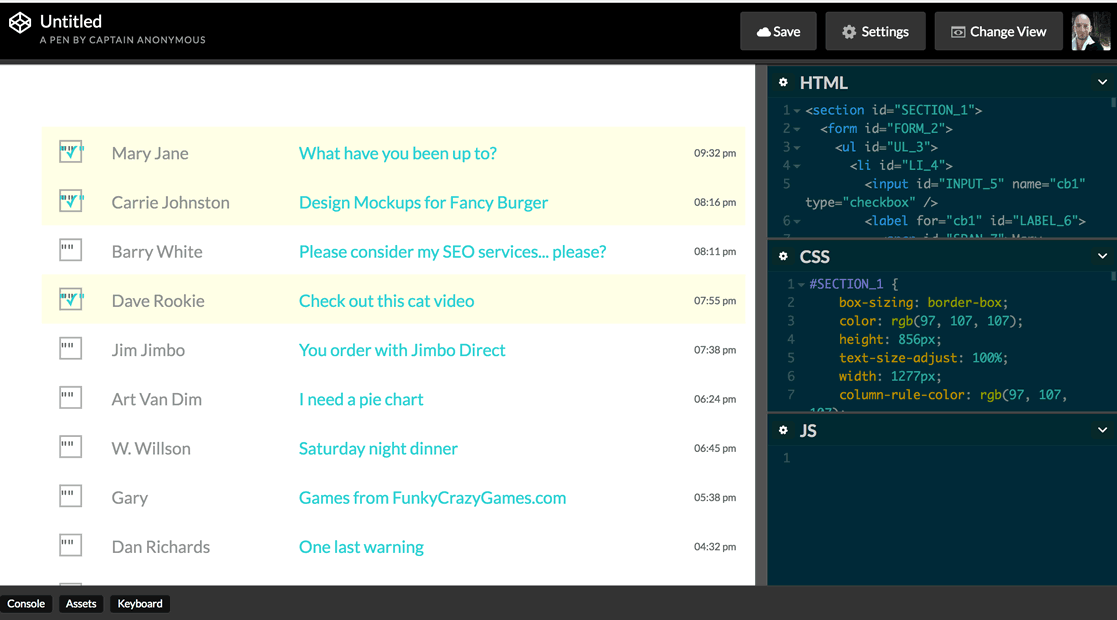Open HTML panel settings gear
This screenshot has width=1117, height=620.
pos(783,83)
